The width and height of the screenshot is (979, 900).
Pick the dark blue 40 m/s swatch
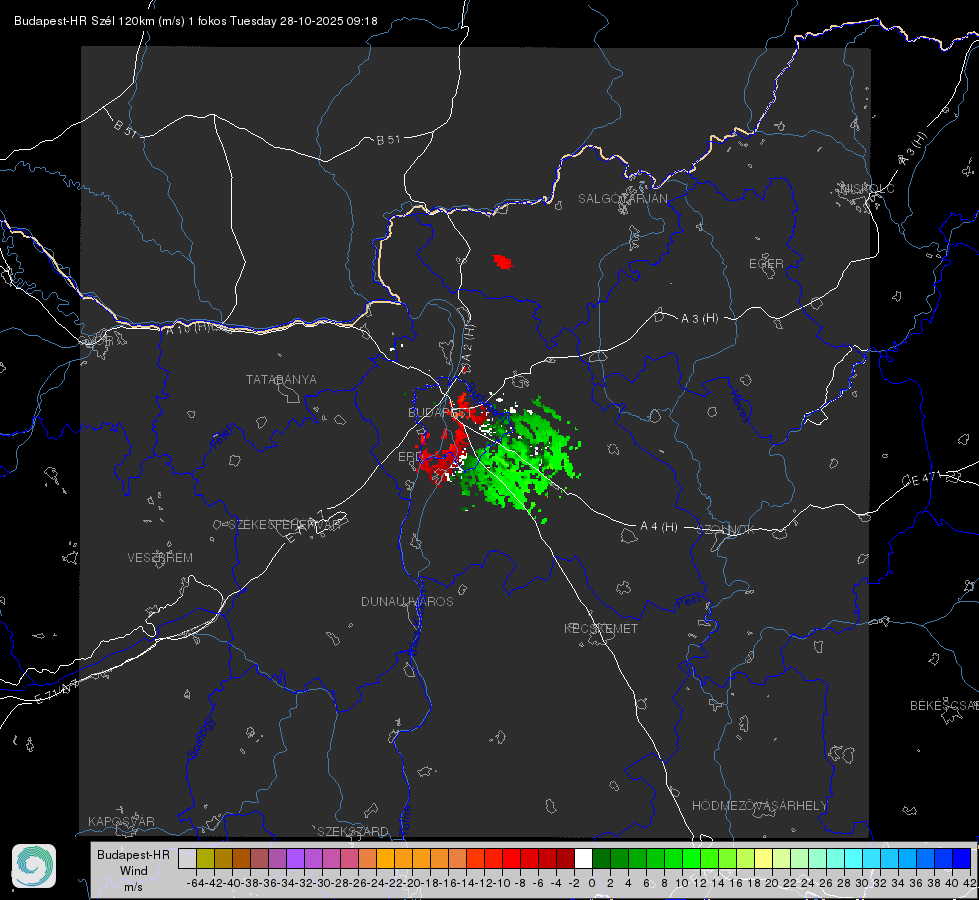click(961, 858)
